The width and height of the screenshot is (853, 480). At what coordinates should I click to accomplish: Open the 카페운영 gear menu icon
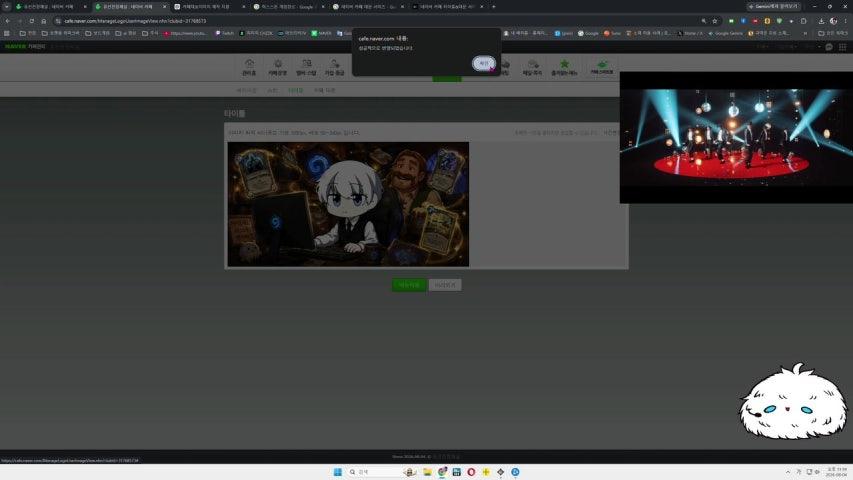pyautogui.click(x=277, y=67)
